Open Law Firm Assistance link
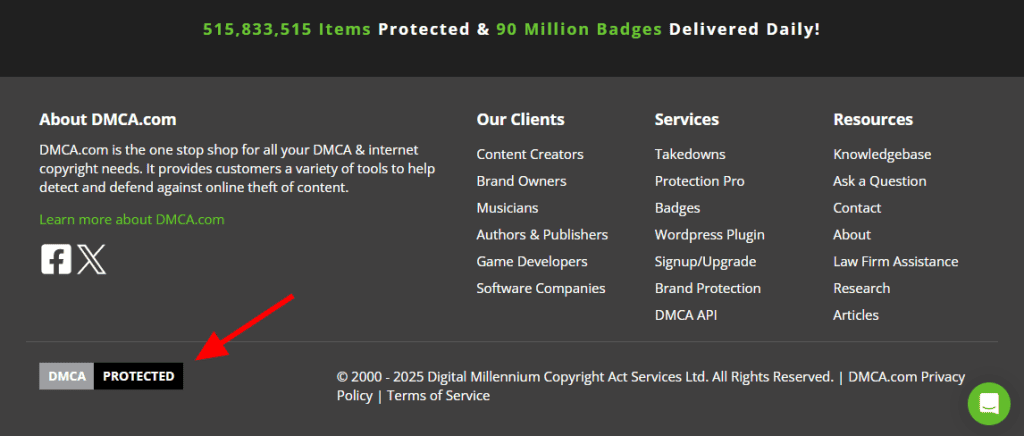The width and height of the screenshot is (1024, 436). coord(896,261)
